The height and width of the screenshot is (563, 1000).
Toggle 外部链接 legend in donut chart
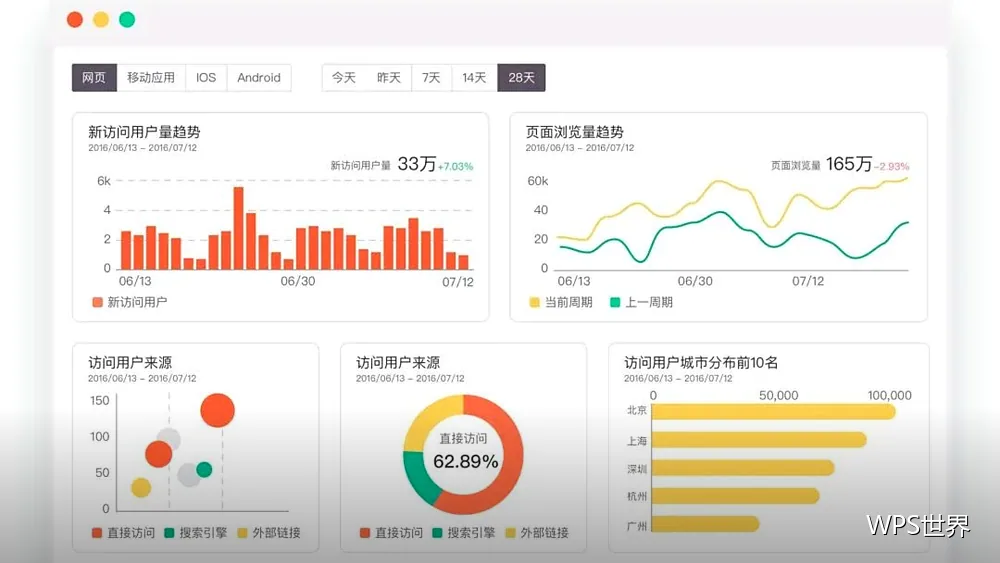pos(510,533)
